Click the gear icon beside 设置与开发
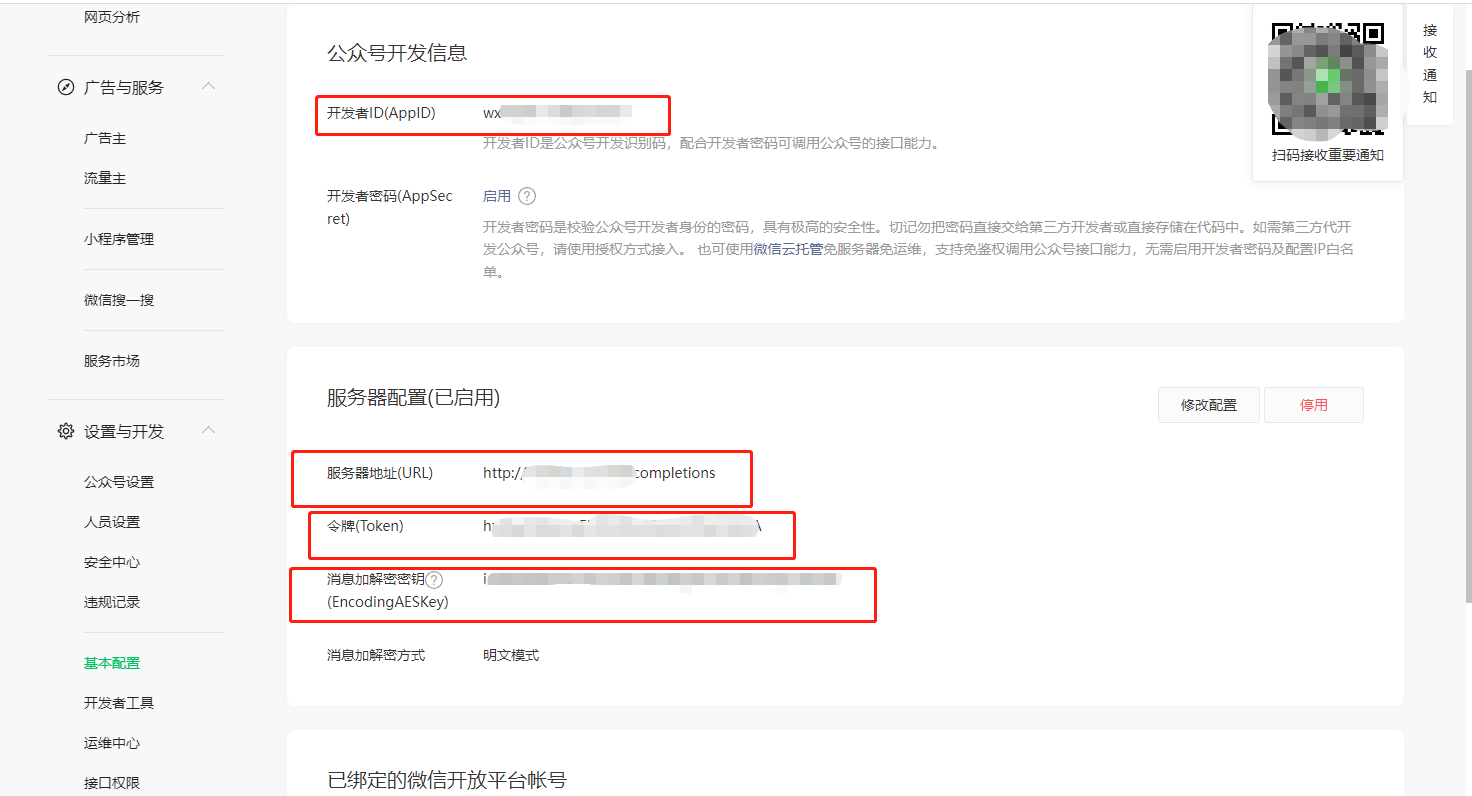 pos(66,431)
